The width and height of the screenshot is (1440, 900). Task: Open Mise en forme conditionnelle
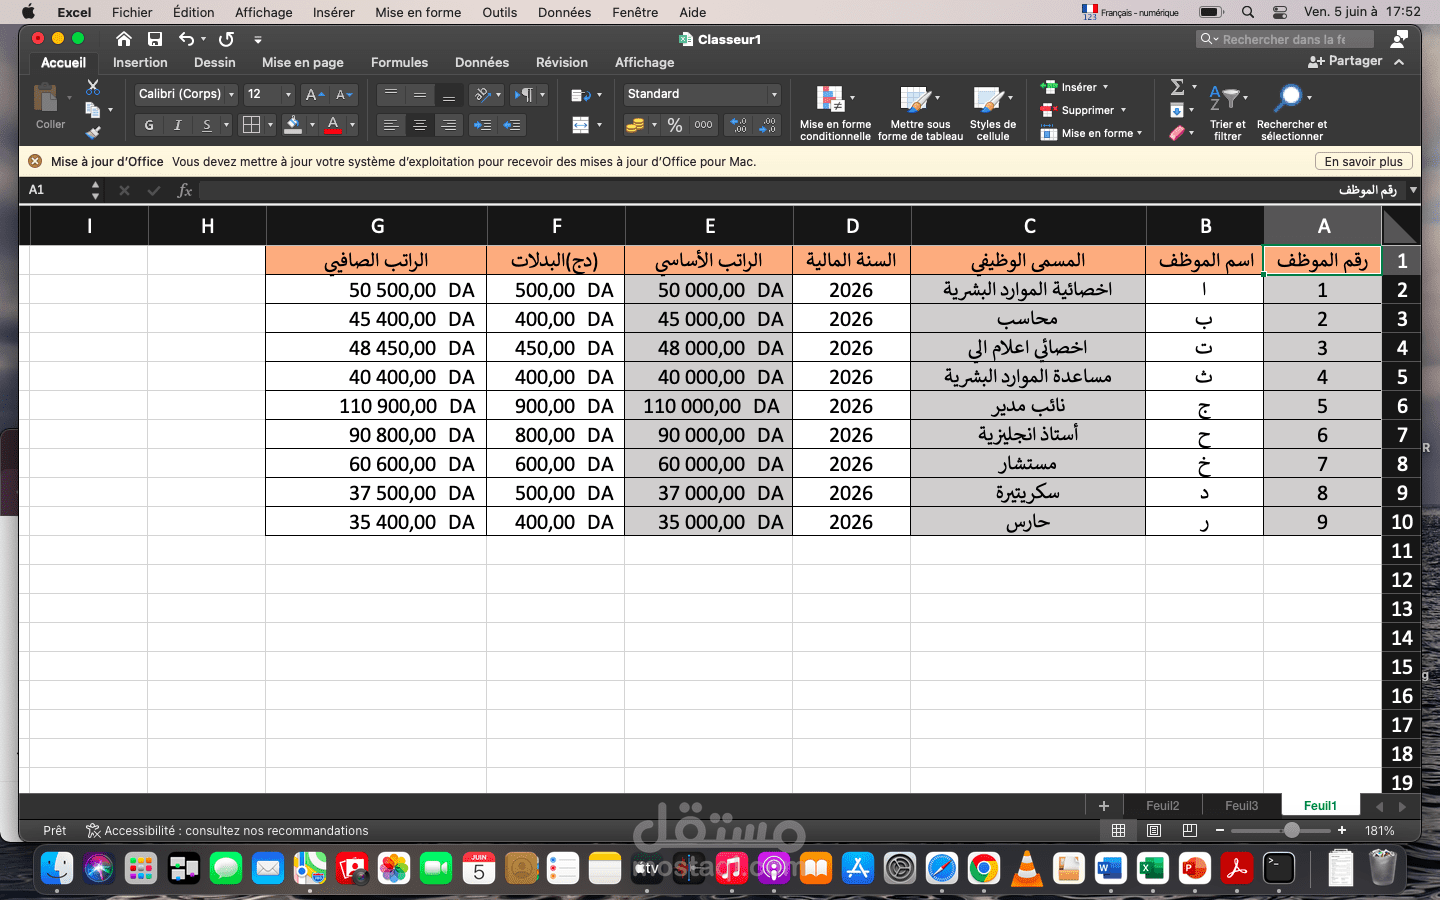(x=835, y=112)
